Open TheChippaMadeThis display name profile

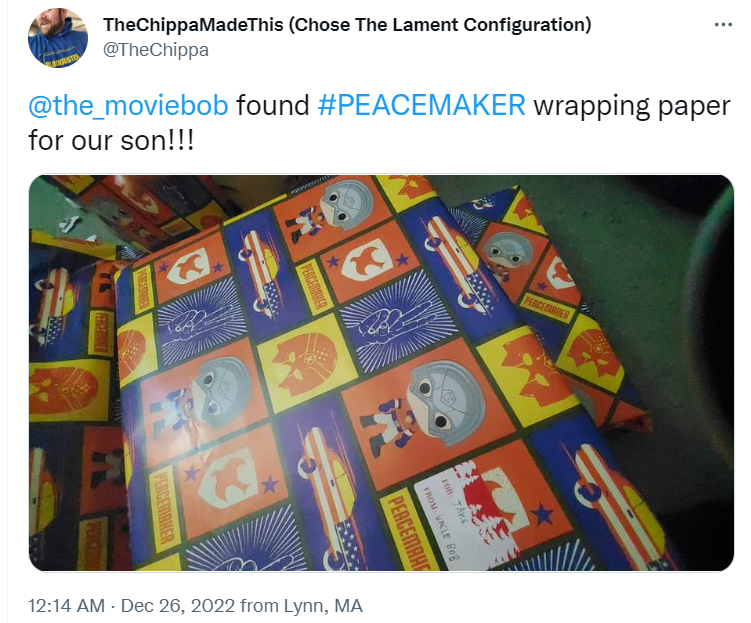pyautogui.click(x=193, y=24)
